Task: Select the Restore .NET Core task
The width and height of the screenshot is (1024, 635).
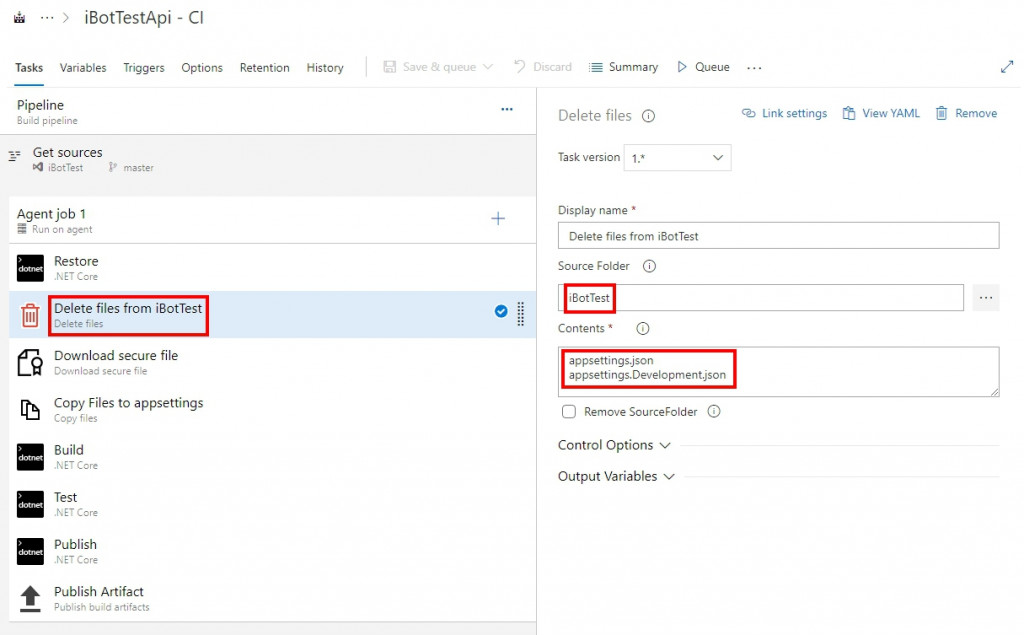Action: (x=272, y=268)
